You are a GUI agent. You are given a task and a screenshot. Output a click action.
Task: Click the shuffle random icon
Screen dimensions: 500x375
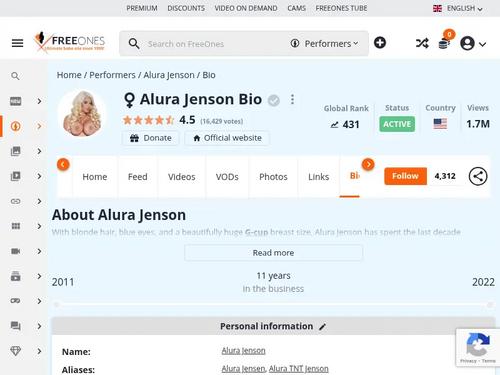click(422, 43)
